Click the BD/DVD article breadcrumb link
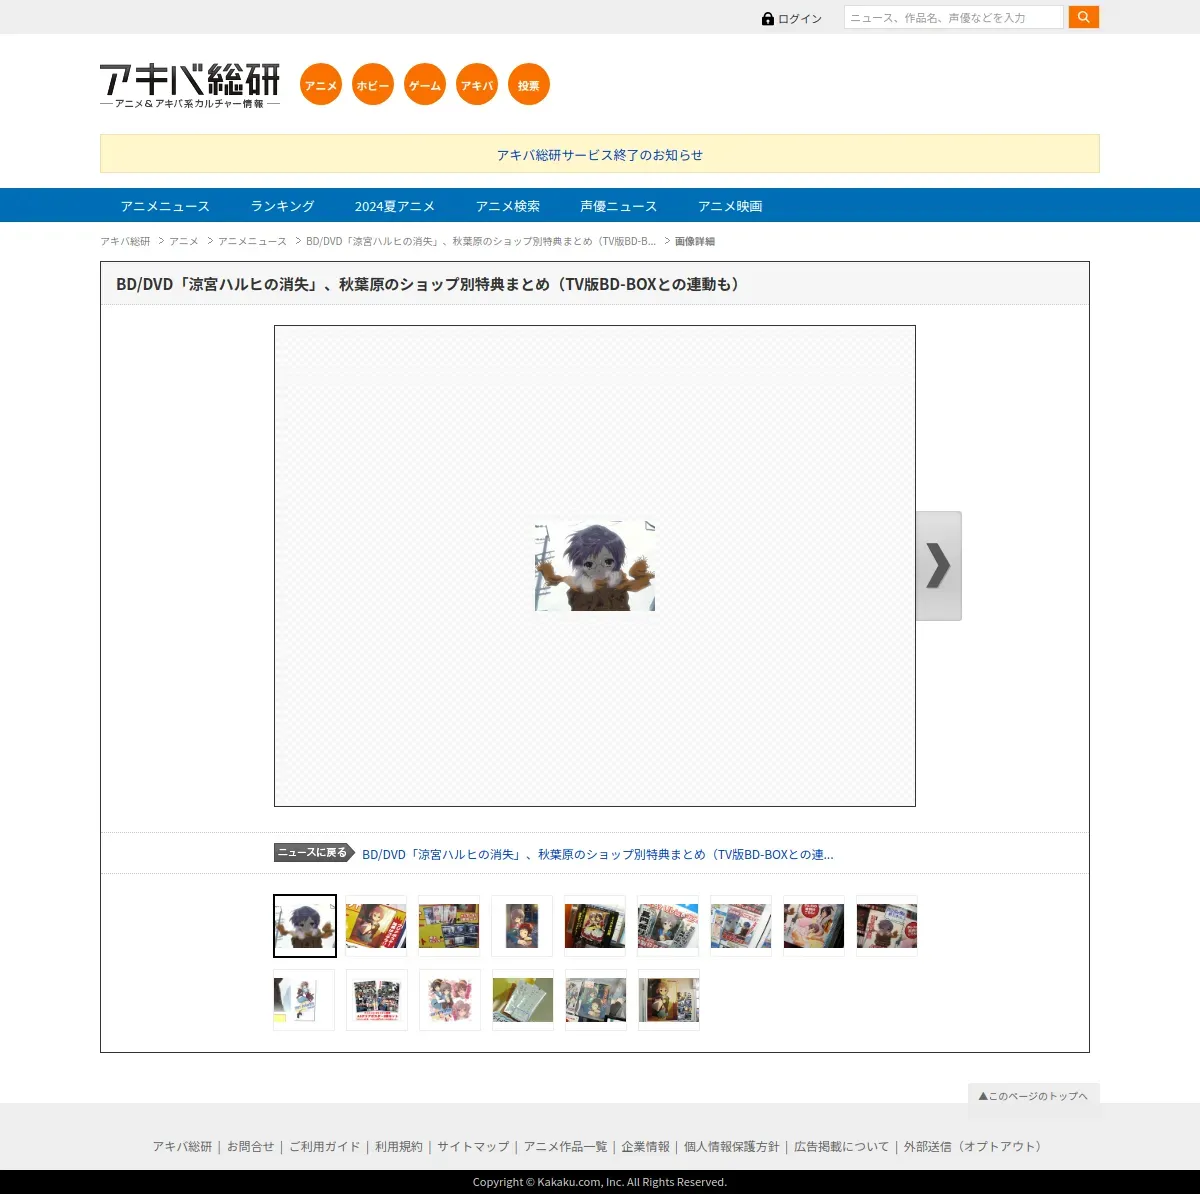 [481, 241]
